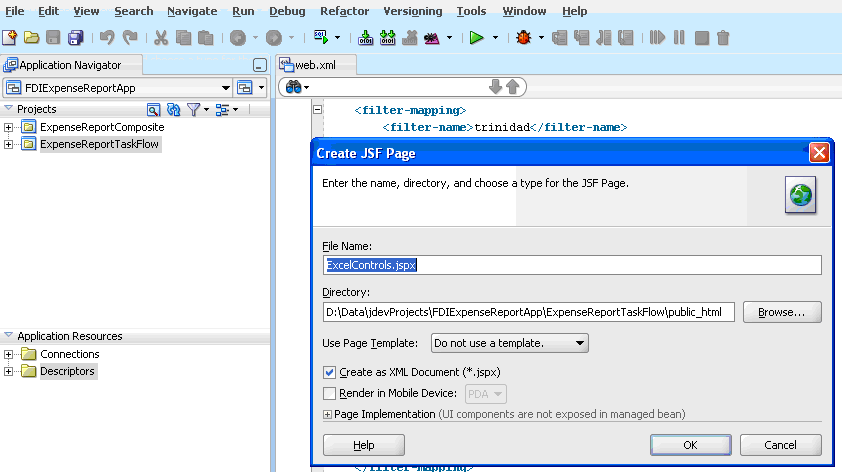
Task: Open the SQL Worksheet icon
Action: (321, 37)
